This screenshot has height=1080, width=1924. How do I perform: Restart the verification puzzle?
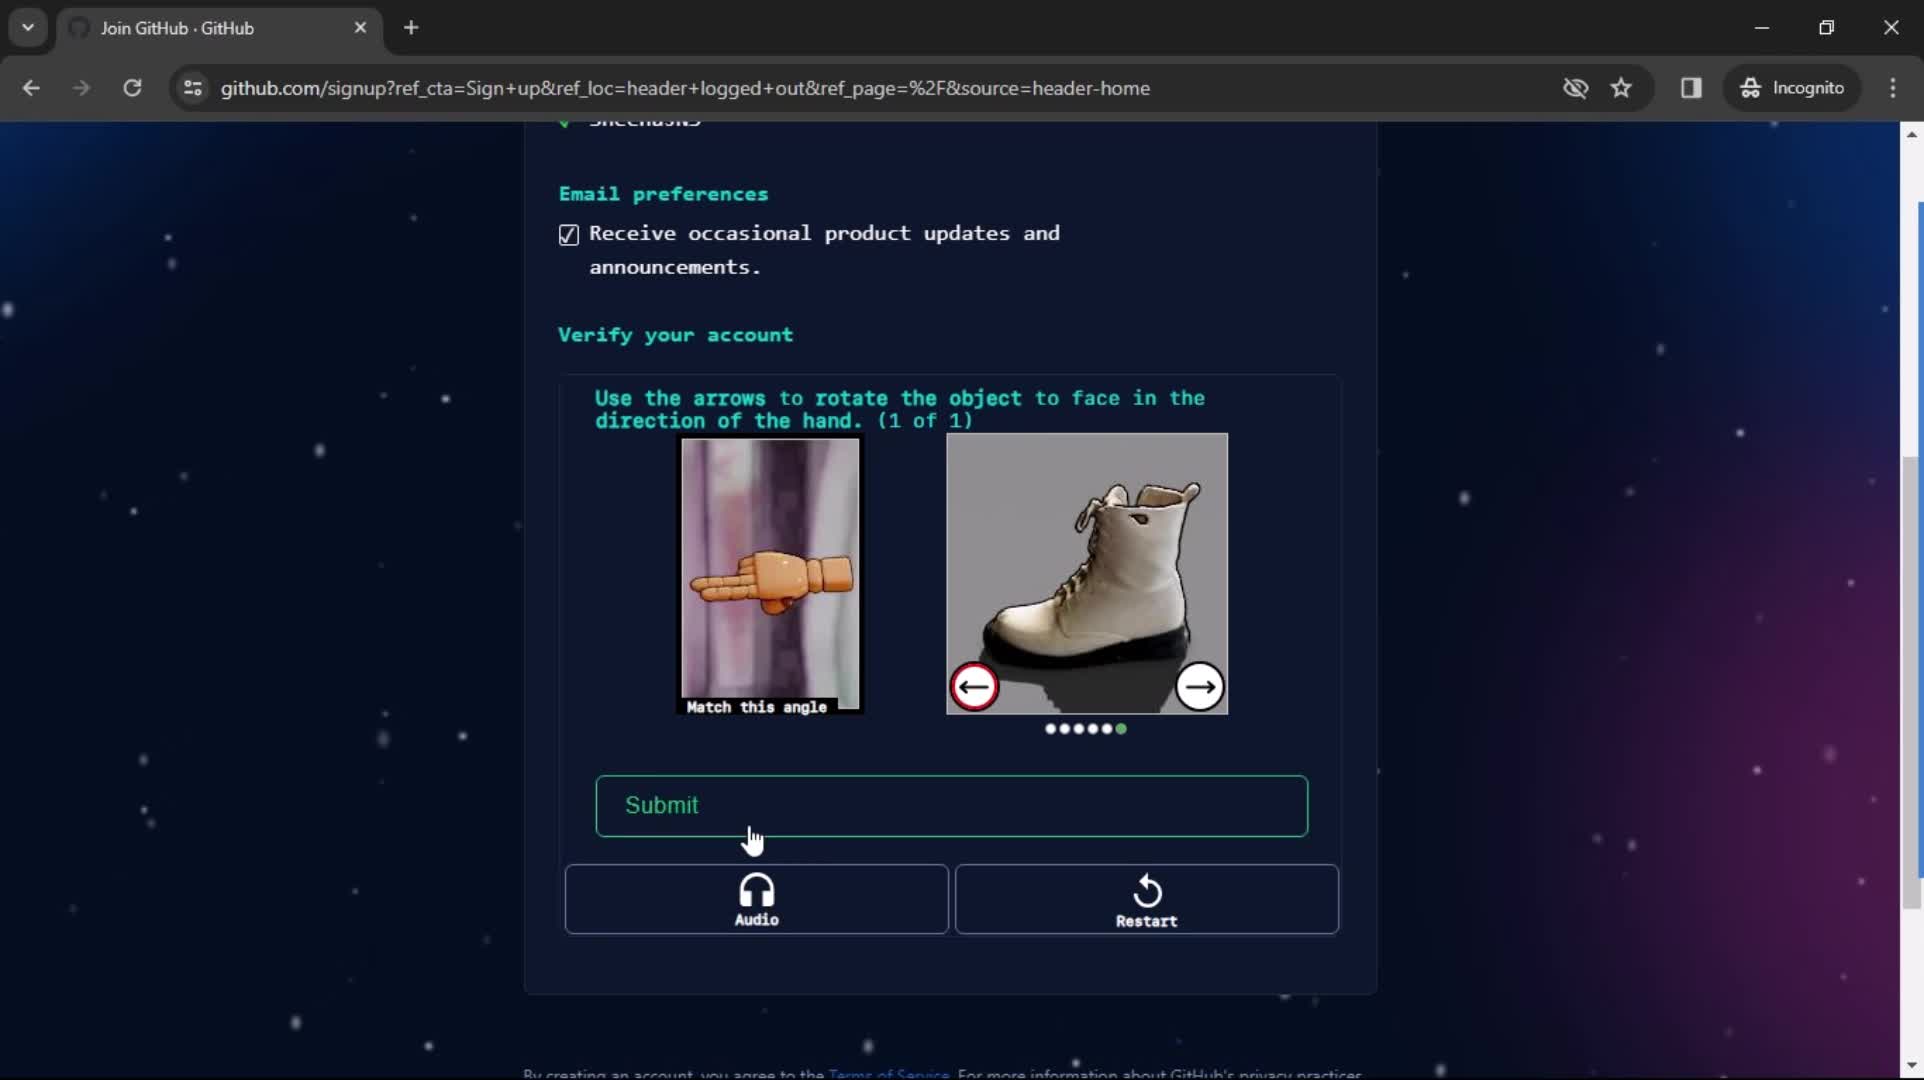coord(1146,899)
